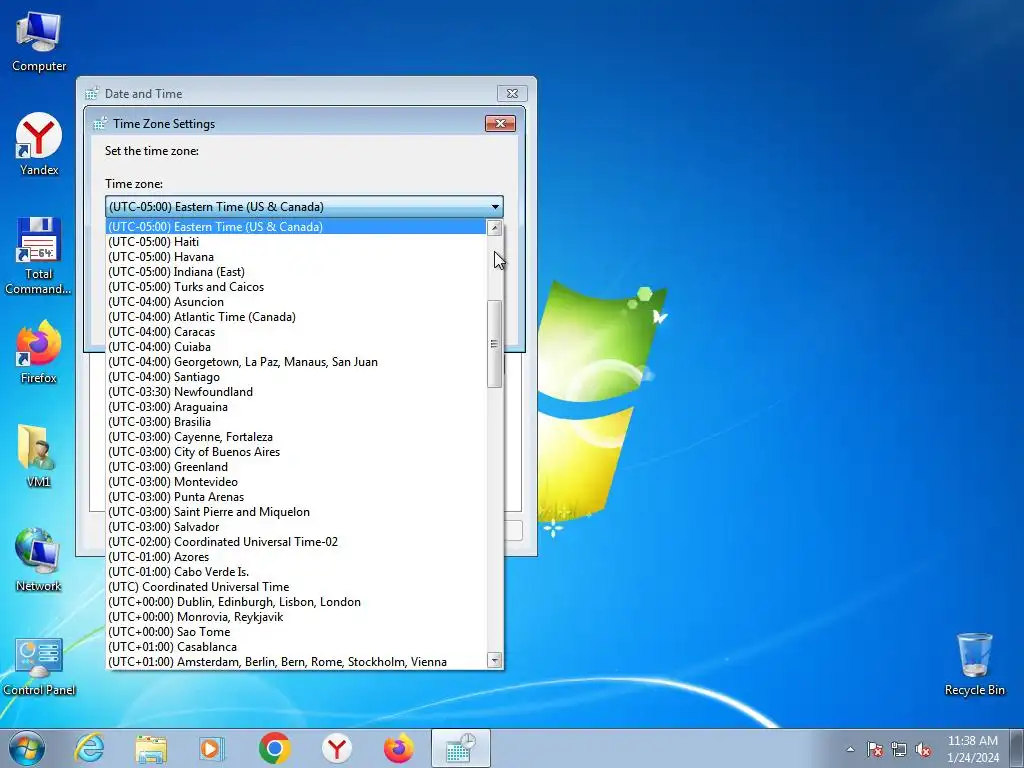Open the Total Commander desktop shortcut
The image size is (1024, 768).
[39, 255]
